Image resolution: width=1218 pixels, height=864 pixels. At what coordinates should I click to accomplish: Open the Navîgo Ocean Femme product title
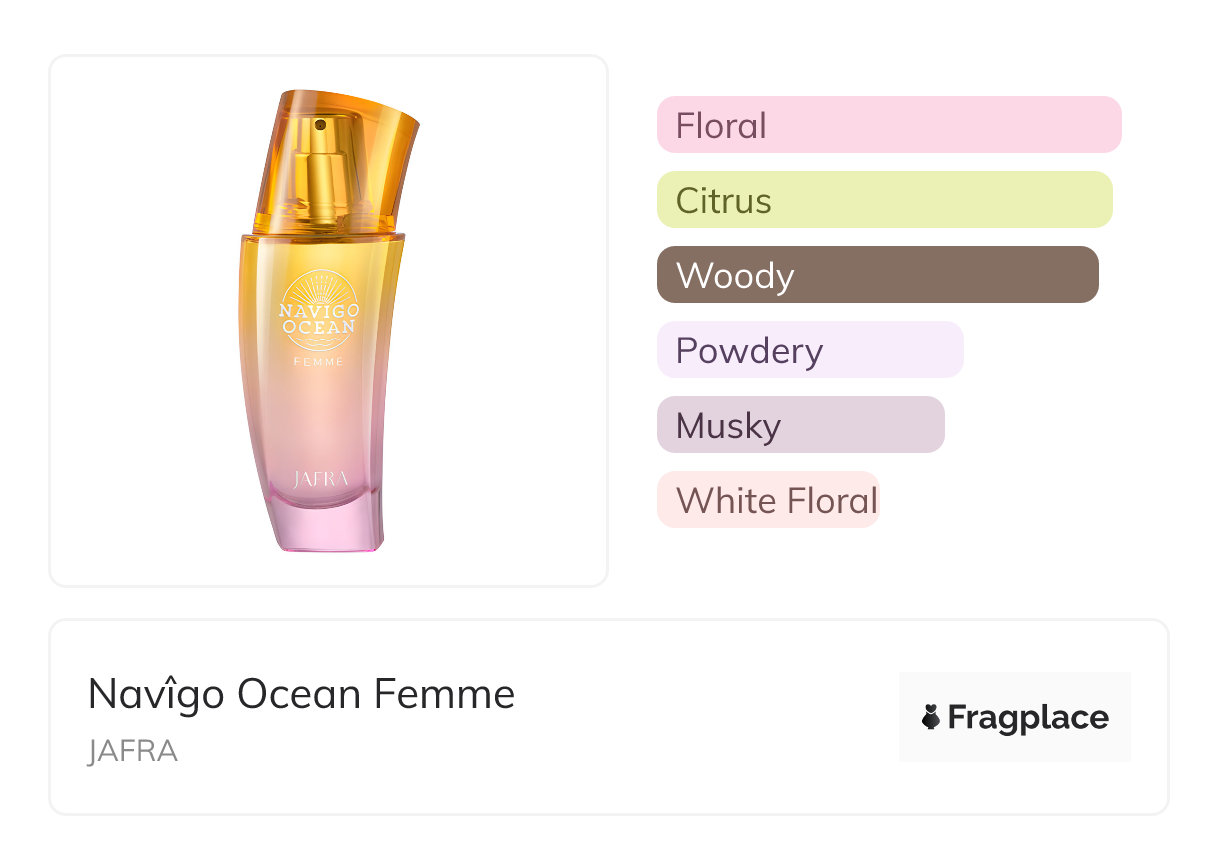click(x=301, y=694)
